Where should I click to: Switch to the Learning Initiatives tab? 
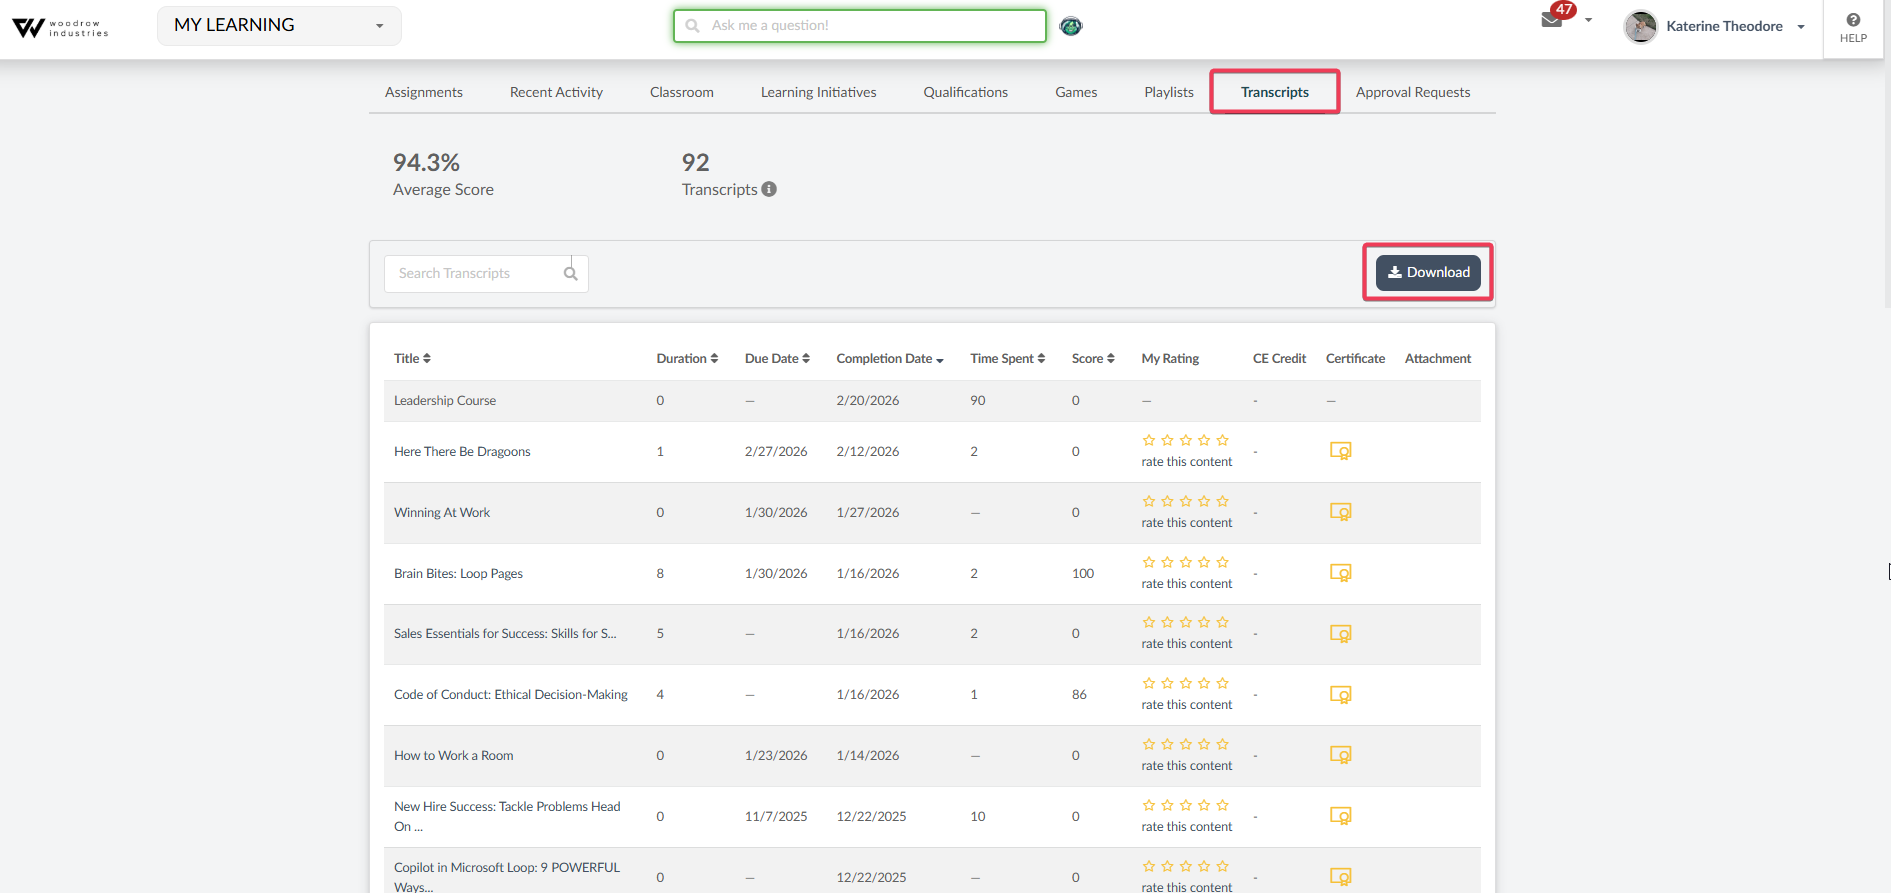818,92
